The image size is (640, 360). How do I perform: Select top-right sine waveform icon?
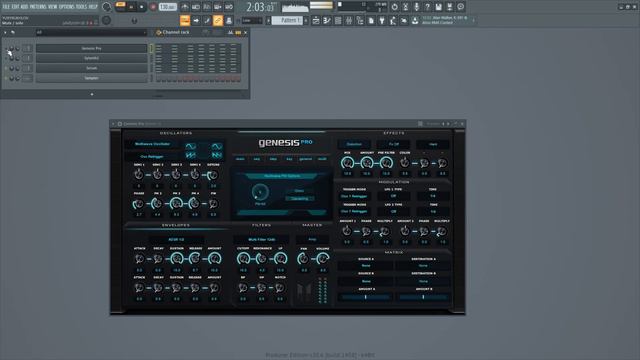click(217, 146)
